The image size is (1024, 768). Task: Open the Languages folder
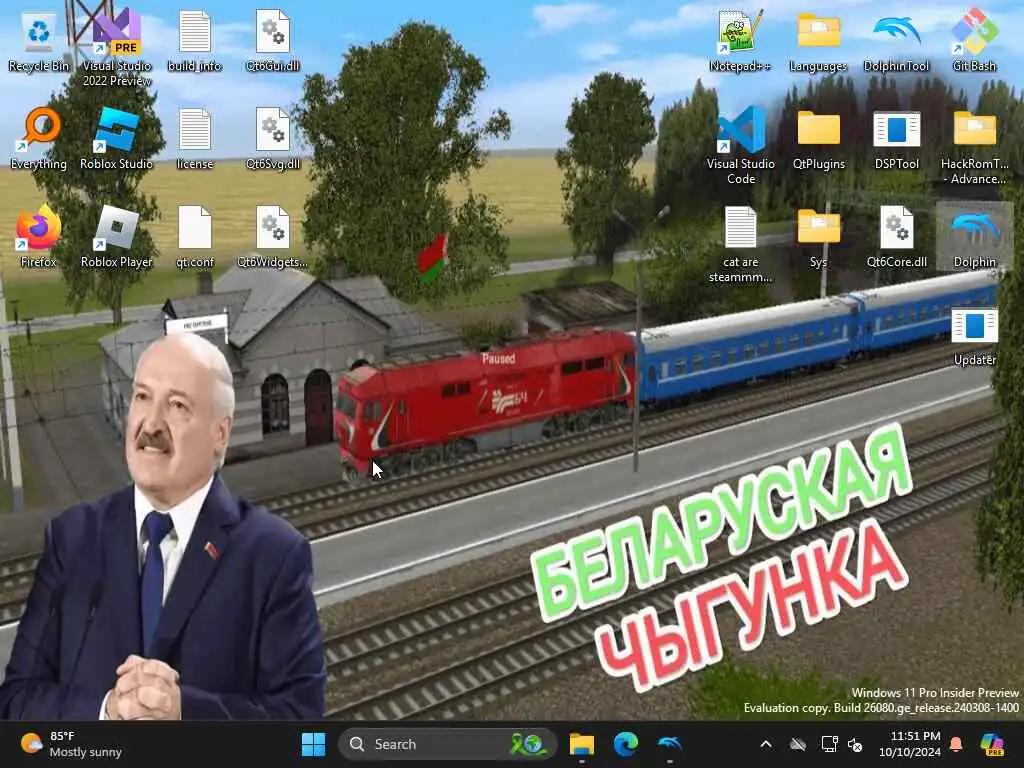click(818, 42)
